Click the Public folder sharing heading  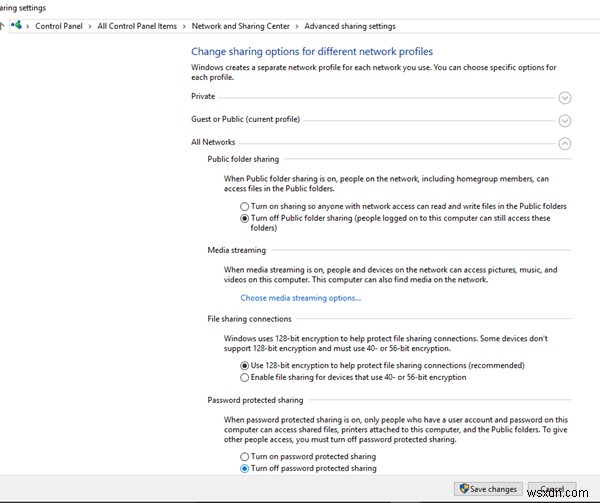[x=243, y=159]
